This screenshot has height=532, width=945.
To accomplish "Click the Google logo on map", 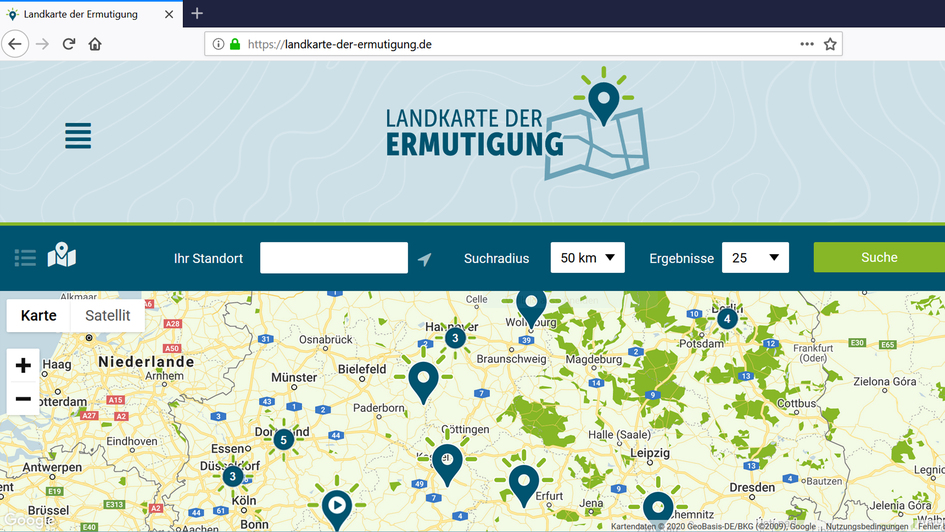I will click(27, 520).
